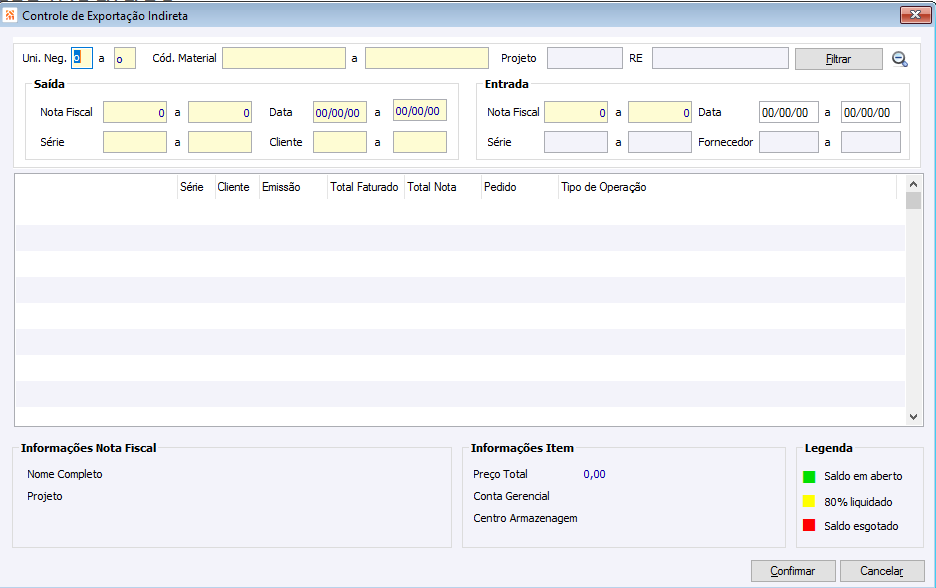
Task: Focus the second Uni. Neg. field
Action: [125, 58]
